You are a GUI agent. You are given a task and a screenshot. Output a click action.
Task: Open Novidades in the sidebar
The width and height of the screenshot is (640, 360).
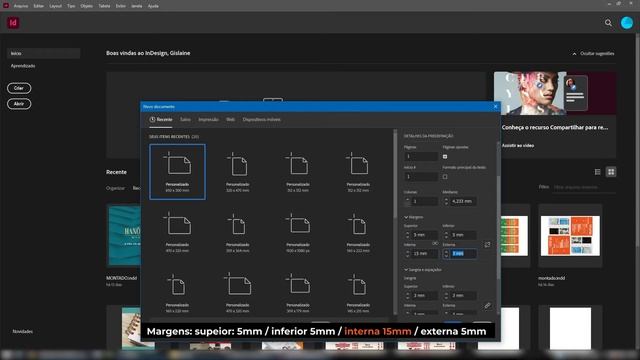[x=22, y=331]
